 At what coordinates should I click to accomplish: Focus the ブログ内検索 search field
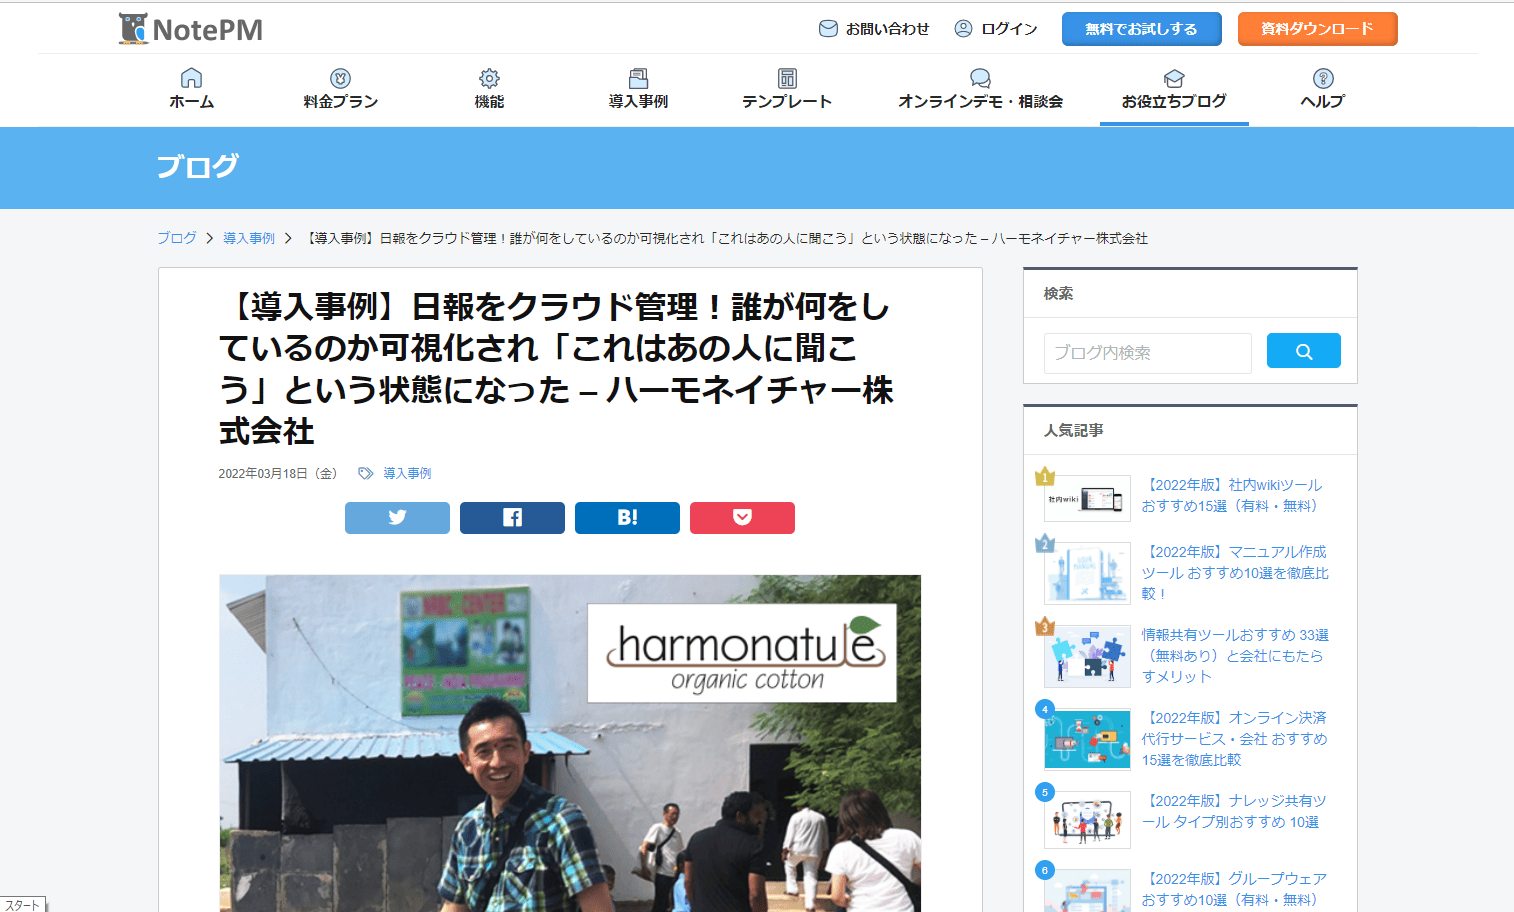coord(1147,353)
